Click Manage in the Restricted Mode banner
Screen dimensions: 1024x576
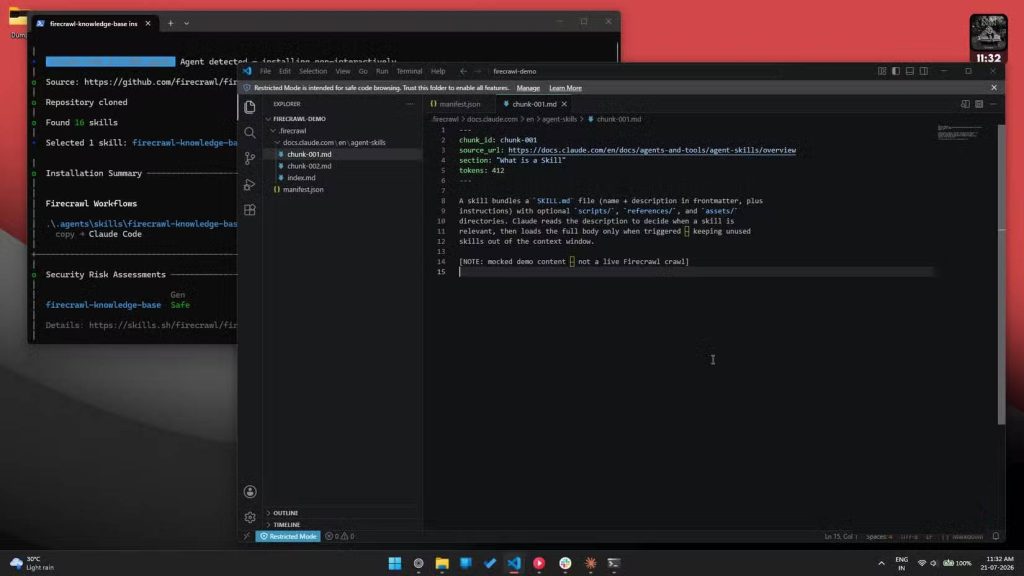[528, 88]
